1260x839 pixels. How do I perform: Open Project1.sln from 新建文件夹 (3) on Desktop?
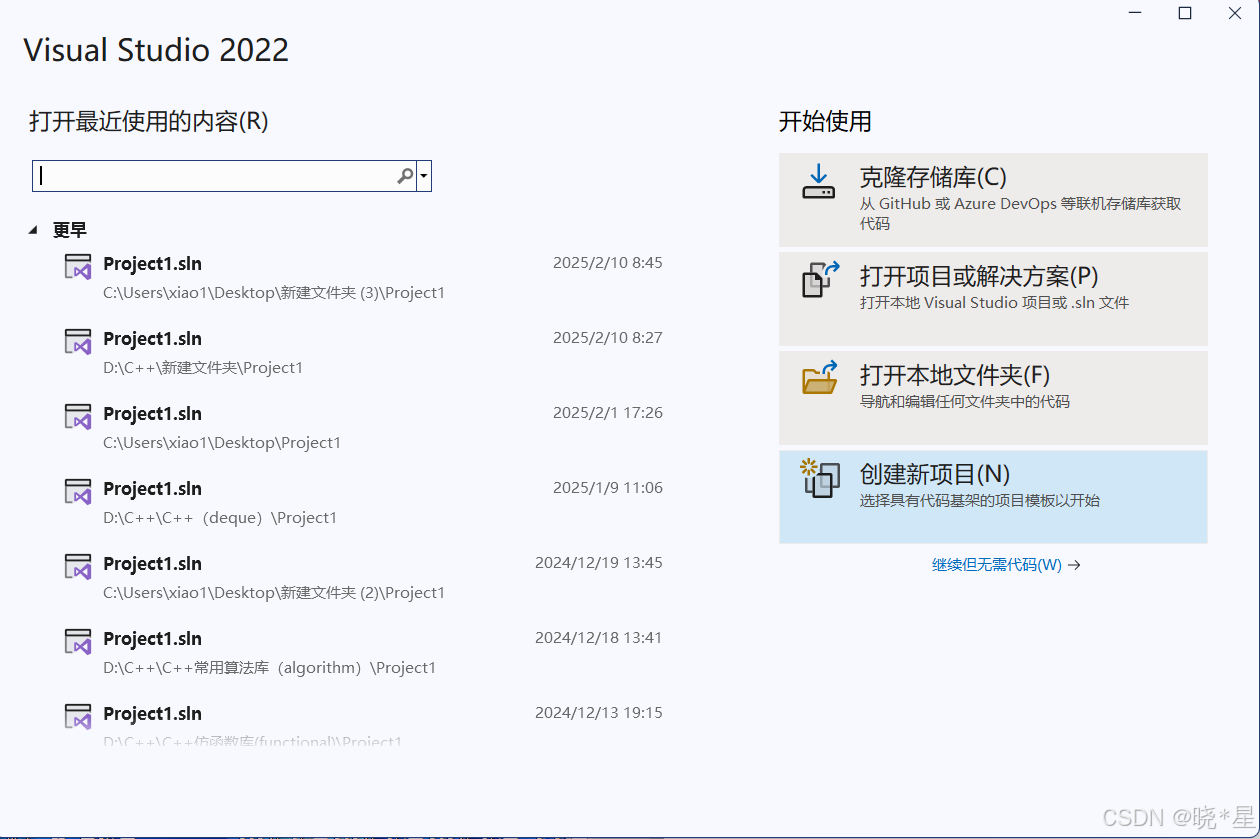point(364,278)
